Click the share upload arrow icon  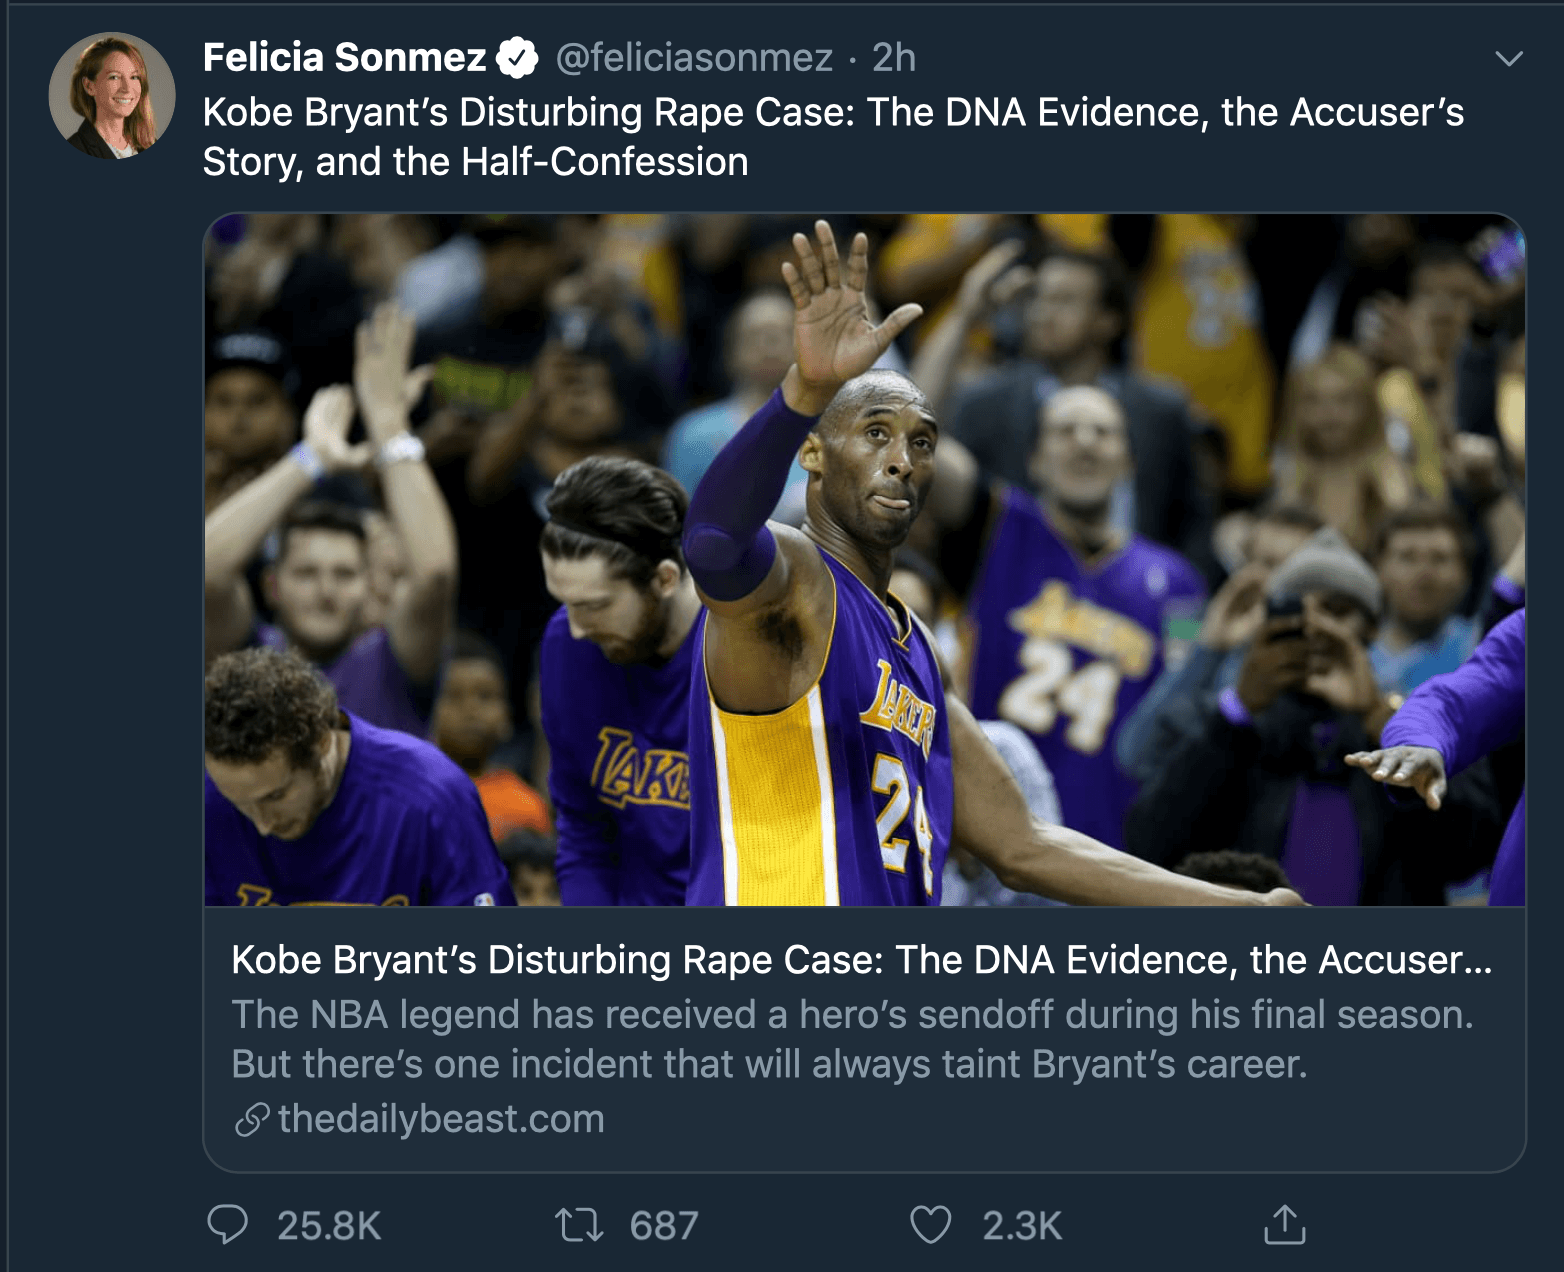click(1284, 1224)
